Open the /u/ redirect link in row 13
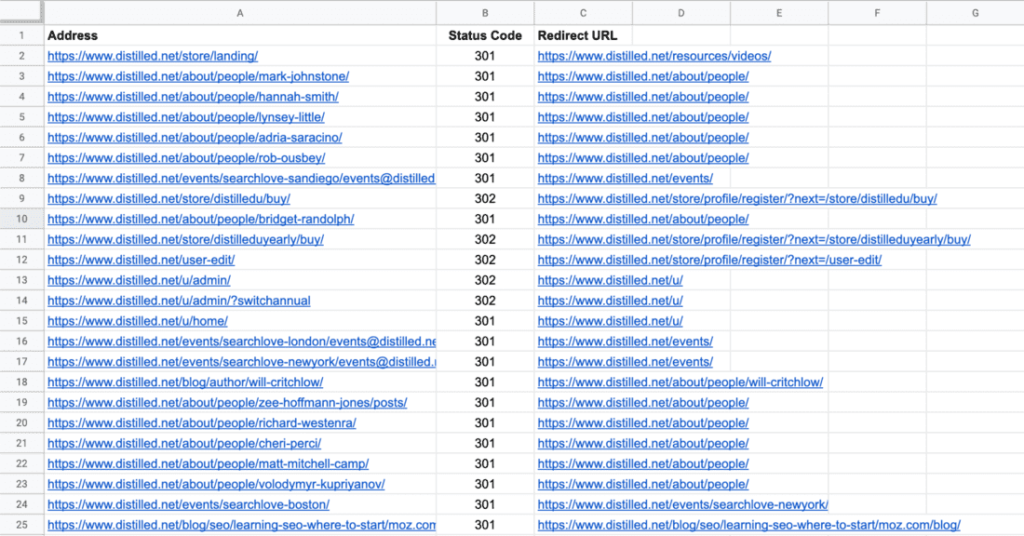1024x536 pixels. coord(610,280)
